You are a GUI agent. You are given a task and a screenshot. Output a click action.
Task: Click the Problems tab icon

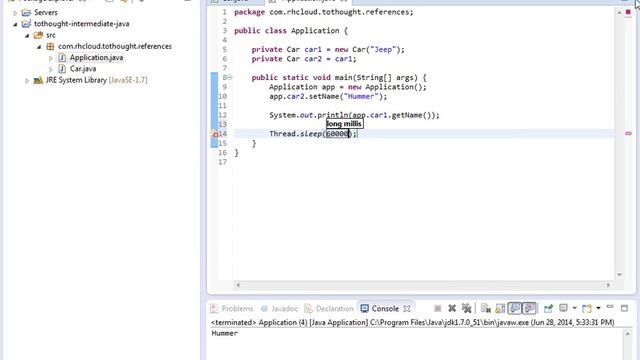click(214, 309)
